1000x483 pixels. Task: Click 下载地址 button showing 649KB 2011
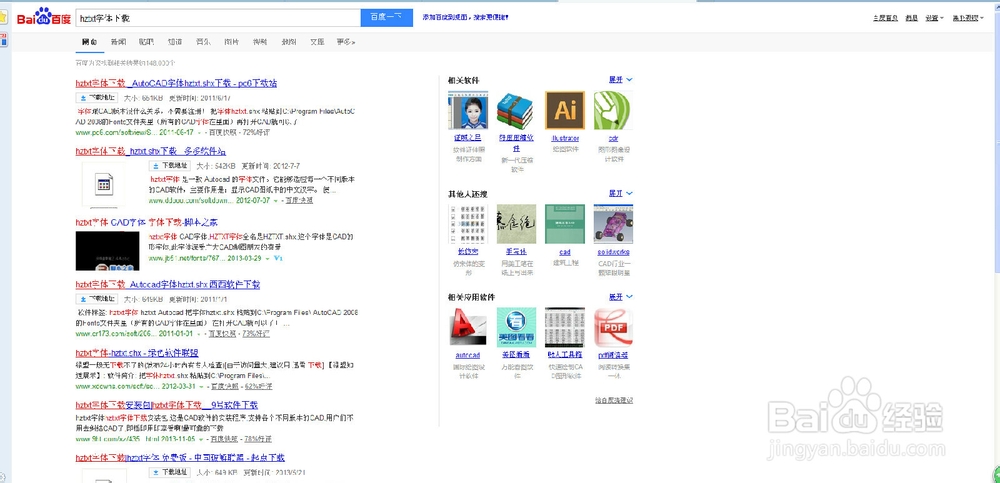[97, 299]
